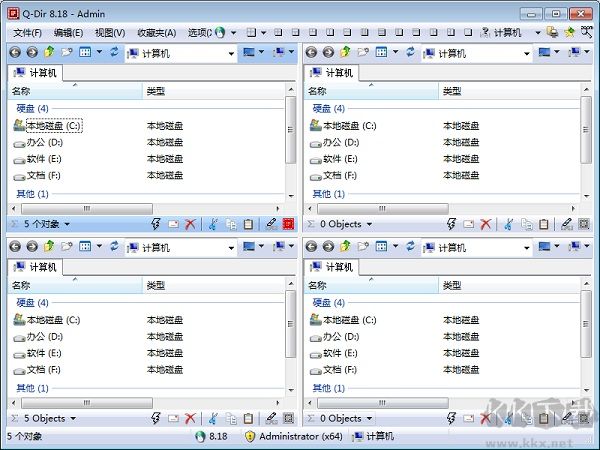
Task: Click the star favorites icon in main toolbar
Action: pyautogui.click(x=570, y=33)
